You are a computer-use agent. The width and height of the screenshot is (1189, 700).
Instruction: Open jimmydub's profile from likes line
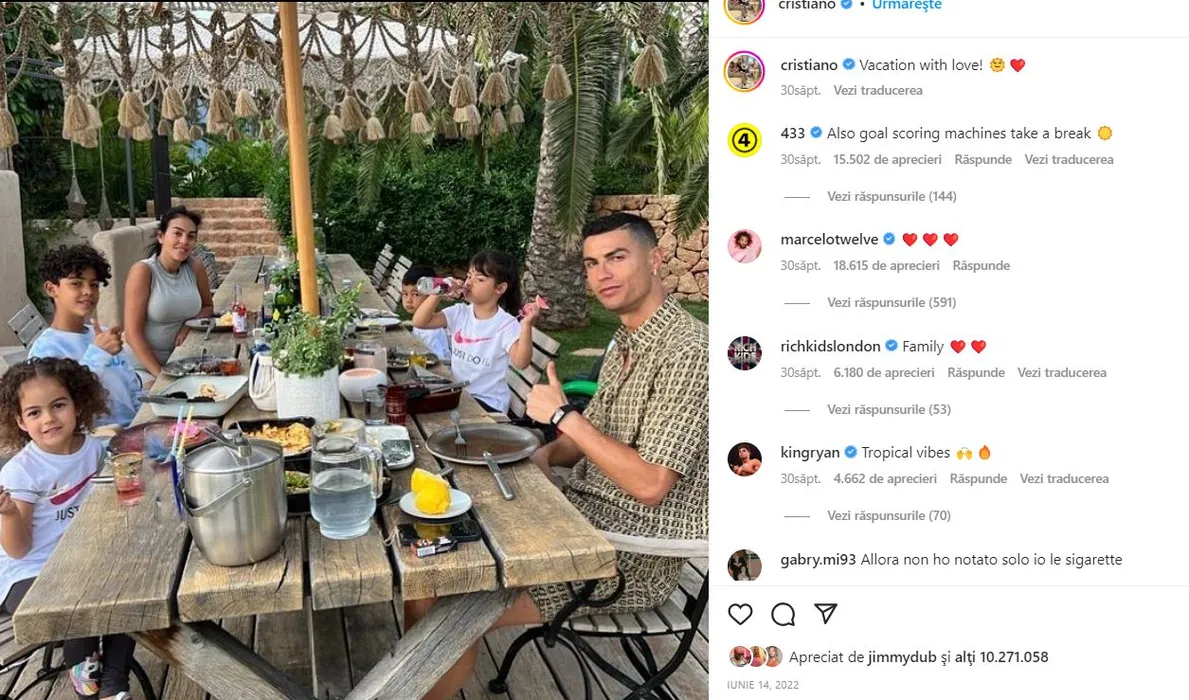(x=892, y=657)
